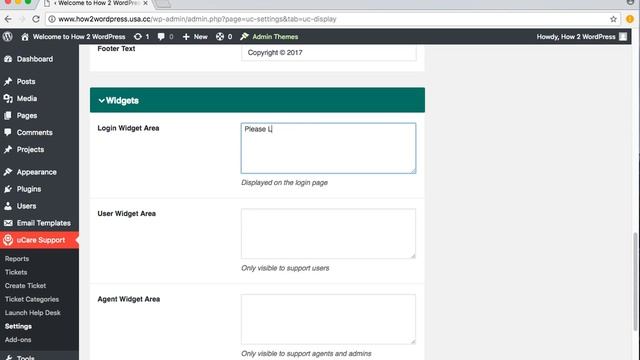The width and height of the screenshot is (640, 360).
Task: Click the uCare lifebuoy icon in admin bar
Action: [220, 37]
